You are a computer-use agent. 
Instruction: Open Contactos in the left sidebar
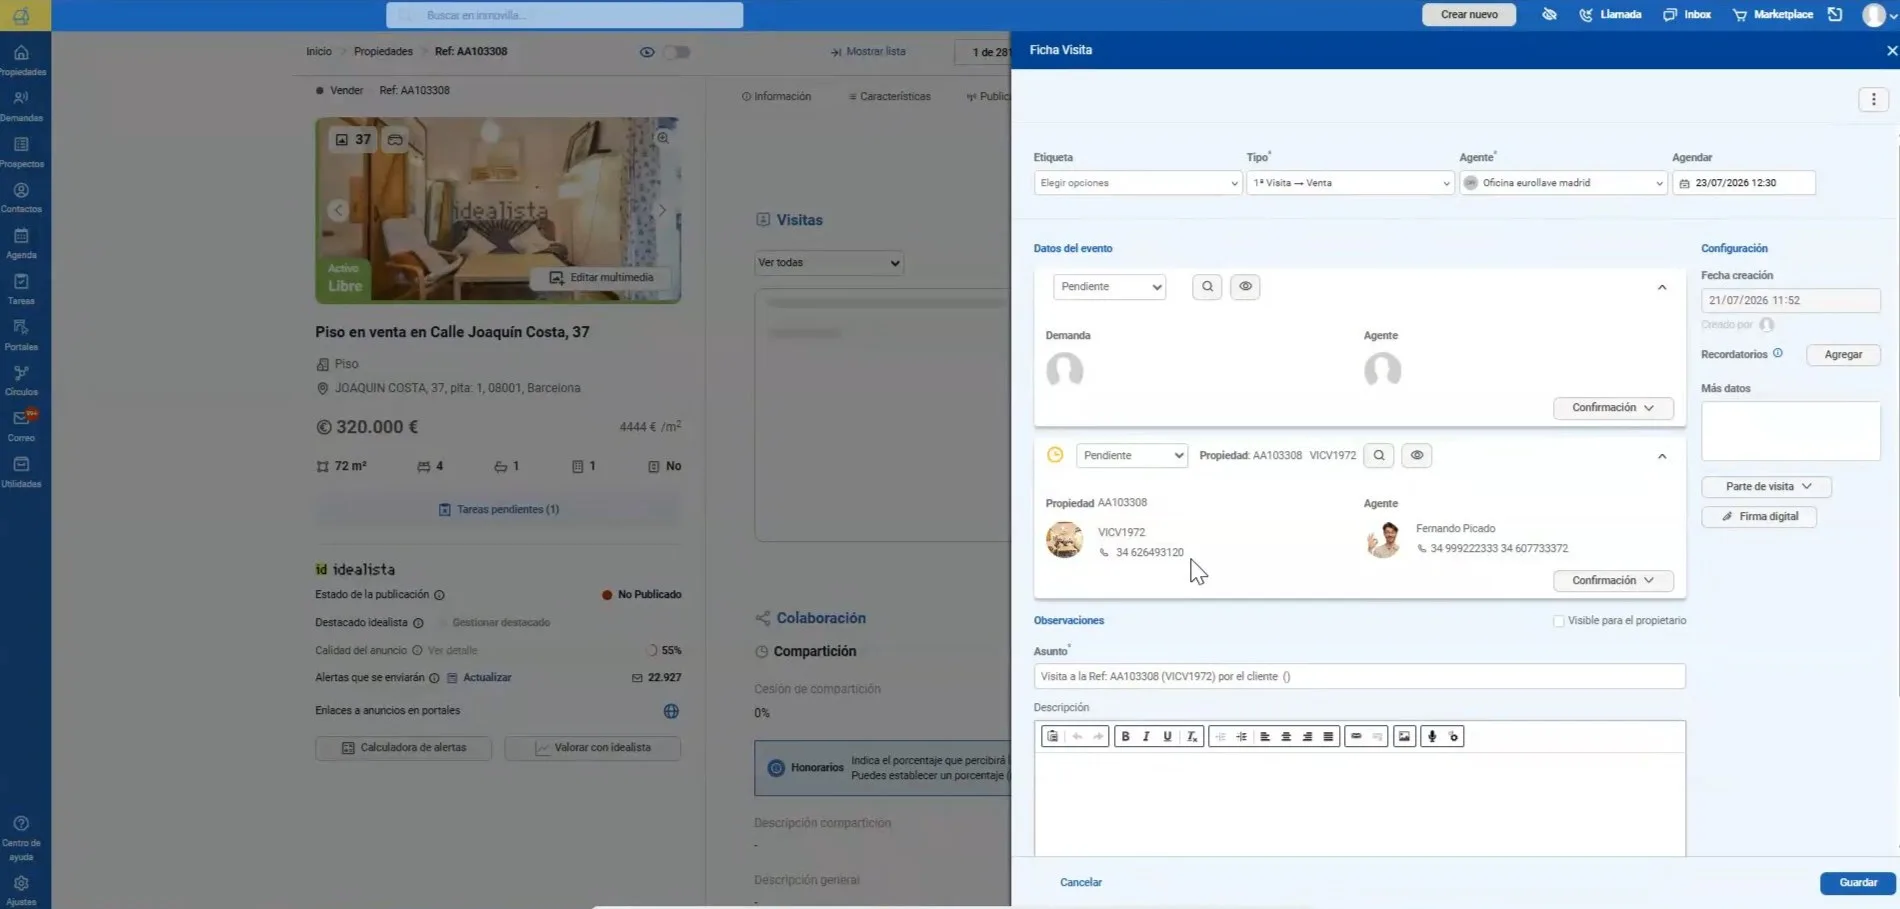point(22,198)
